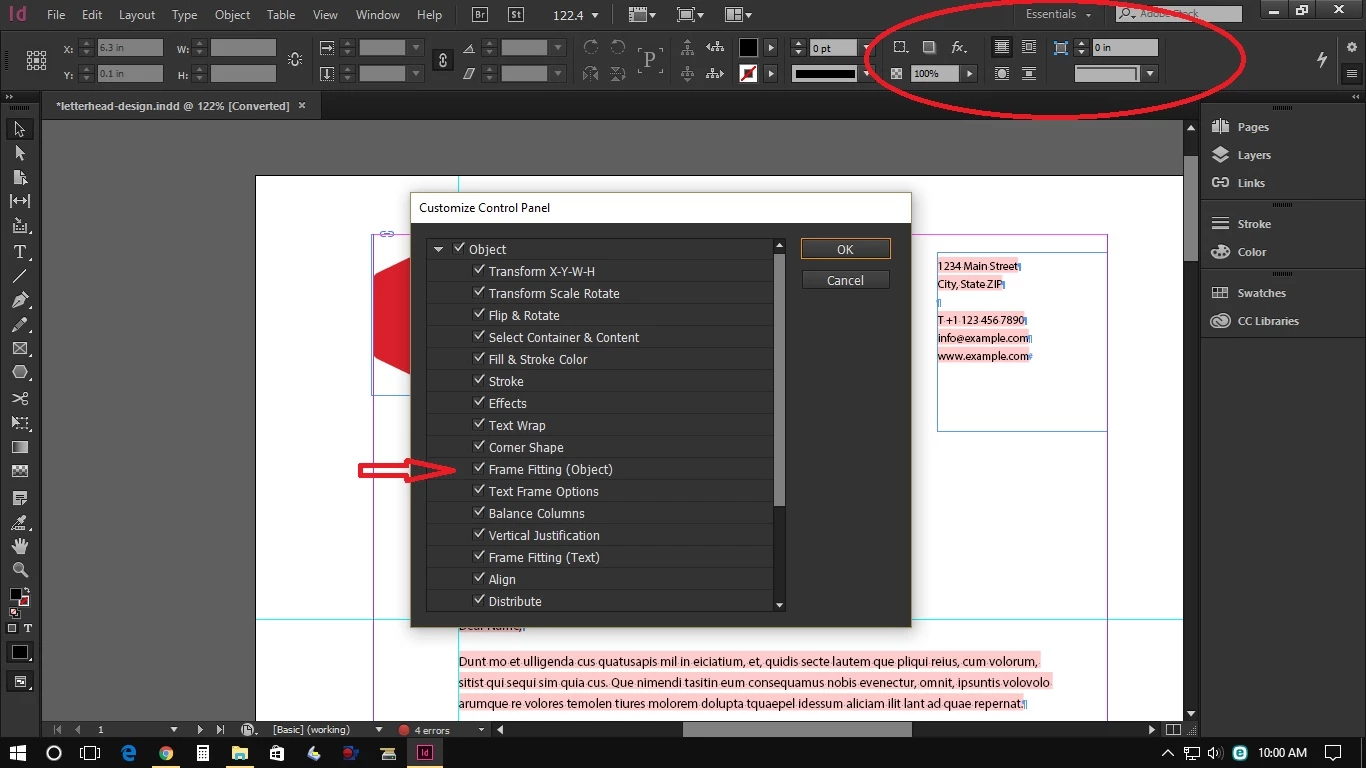Open the Arrange Documents dropdown
1366x768 pixels.
738,15
